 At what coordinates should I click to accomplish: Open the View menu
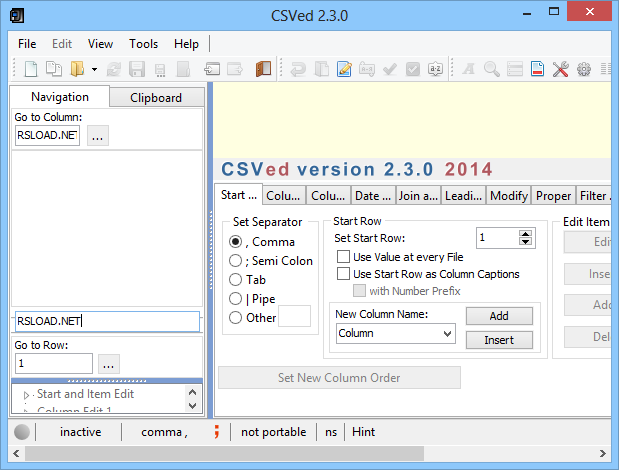(100, 44)
